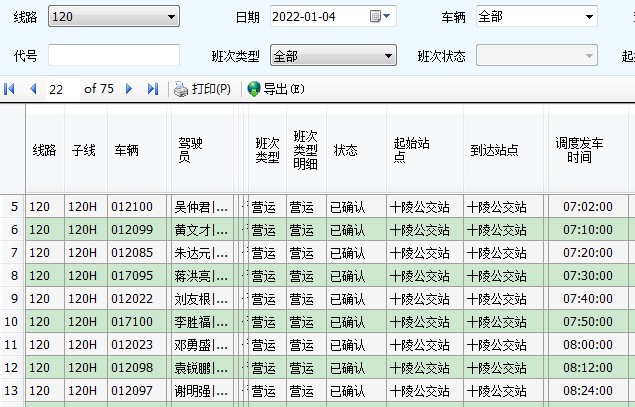This screenshot has width=635, height=407.
Task: Jump to last page of report
Action: (152, 89)
